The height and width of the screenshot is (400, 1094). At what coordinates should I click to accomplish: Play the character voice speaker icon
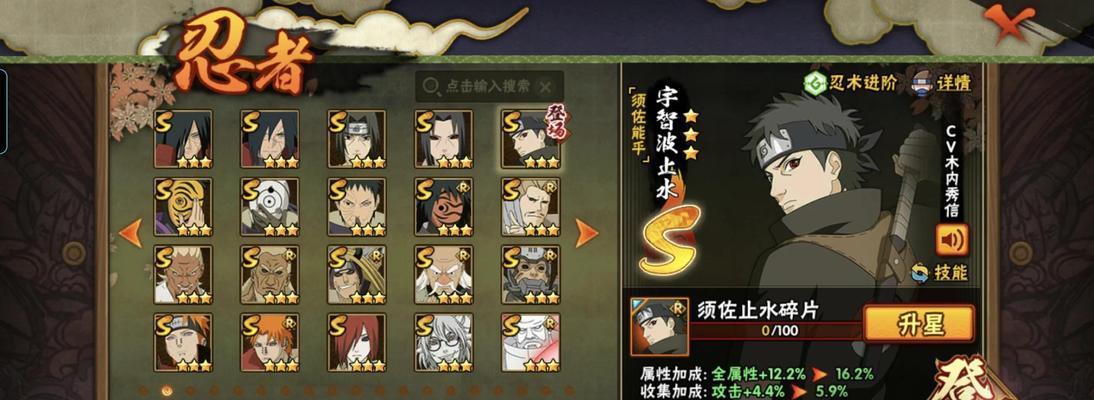(952, 239)
